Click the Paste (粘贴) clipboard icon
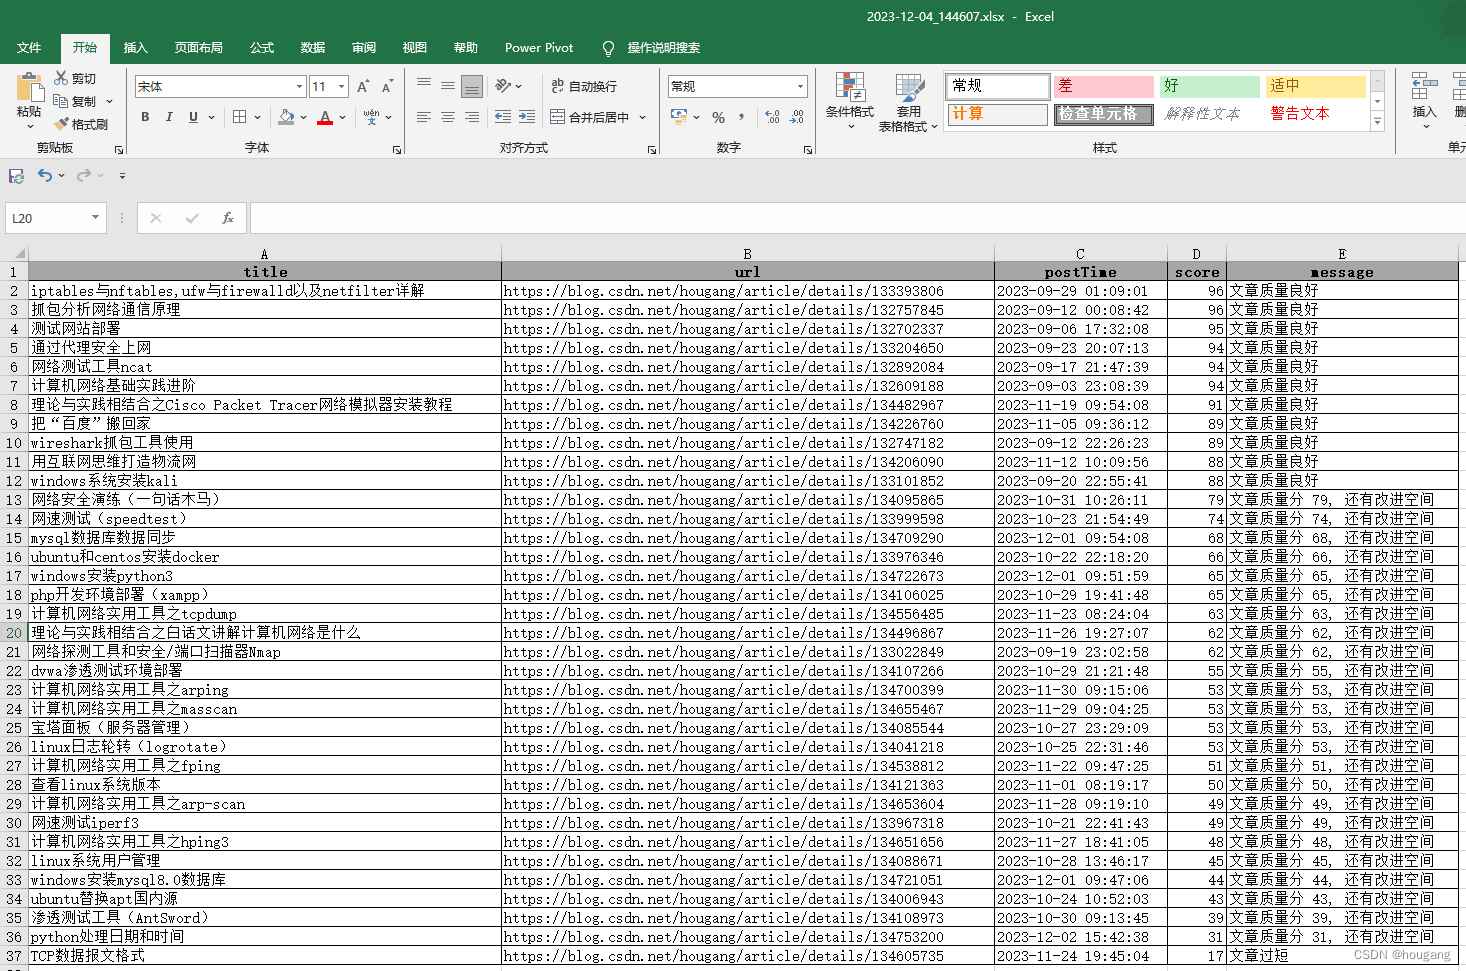 [x=29, y=88]
